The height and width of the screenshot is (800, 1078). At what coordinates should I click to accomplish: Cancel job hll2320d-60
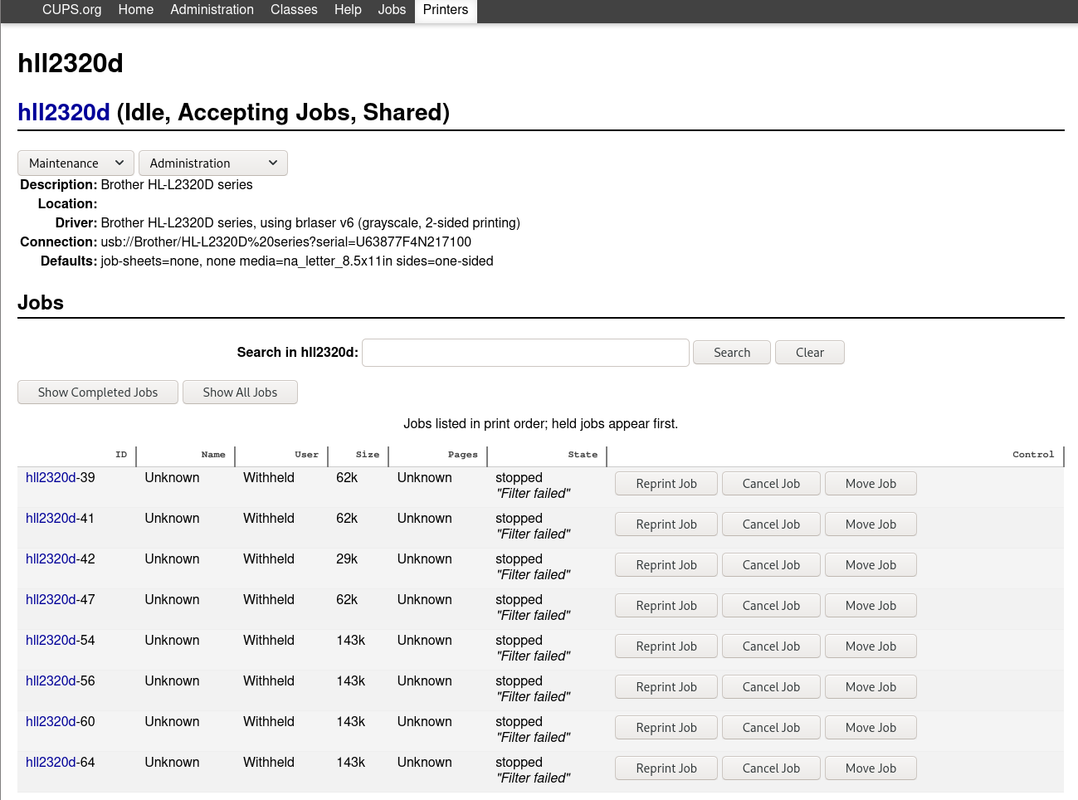[x=771, y=727]
